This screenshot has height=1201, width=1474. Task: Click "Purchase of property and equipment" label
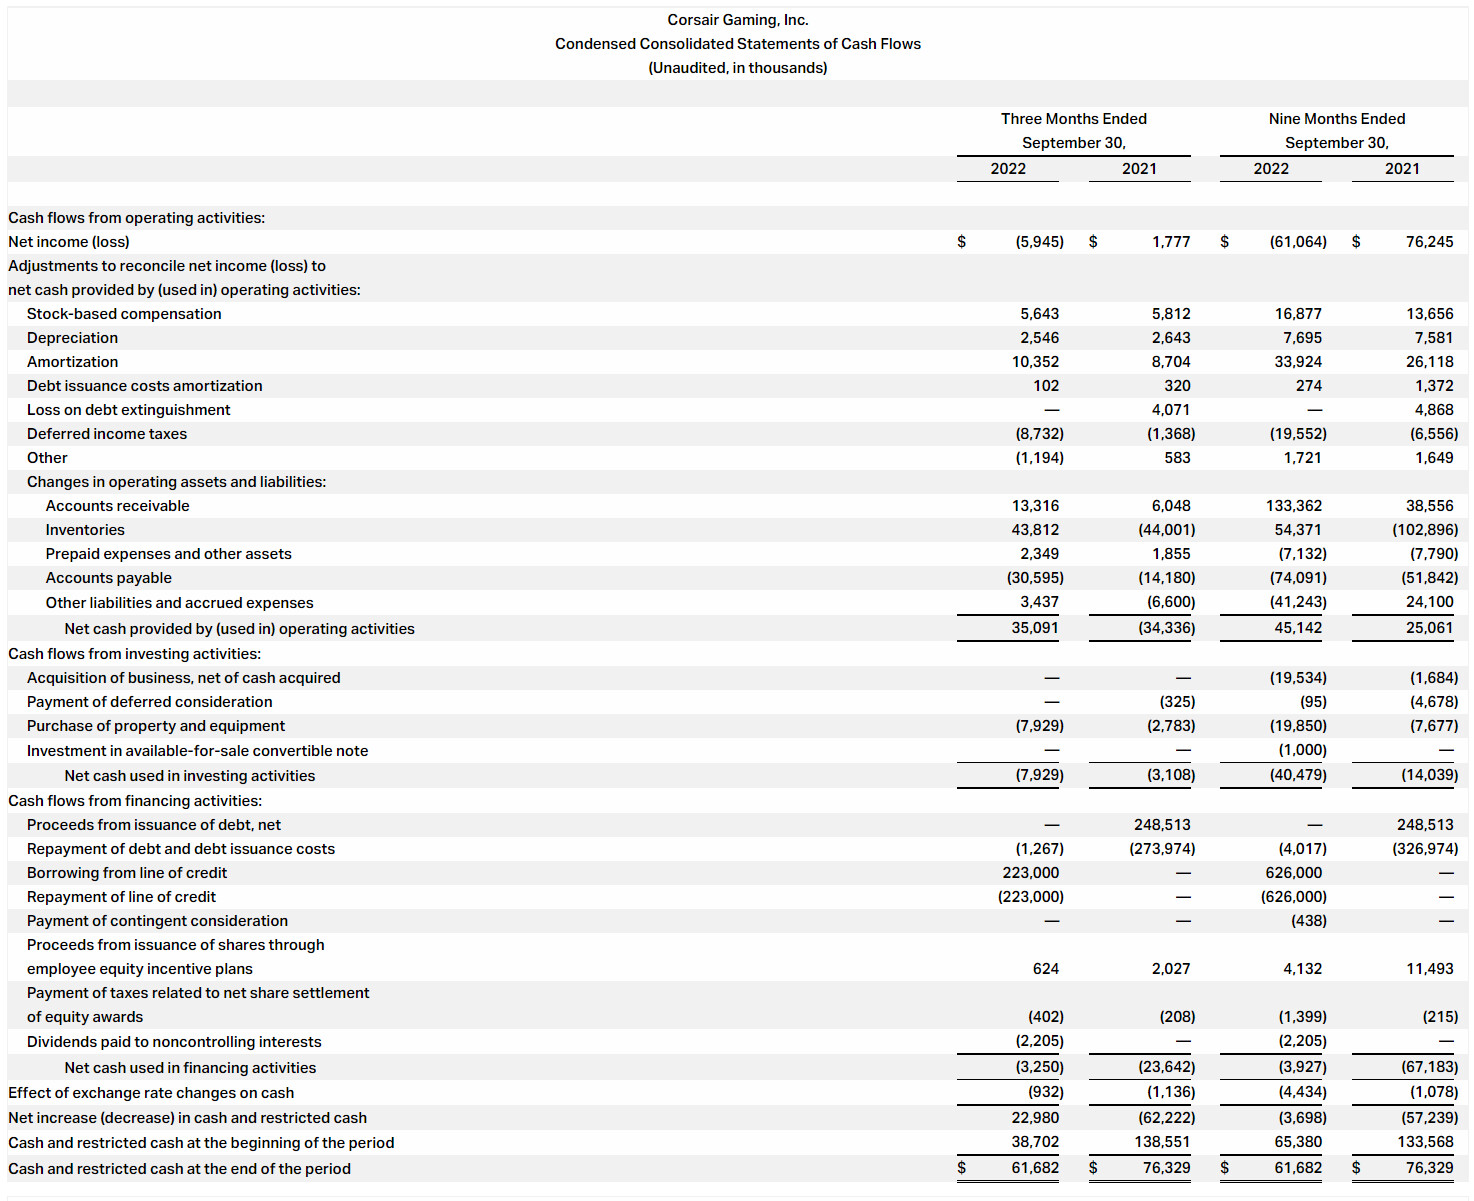[155, 726]
